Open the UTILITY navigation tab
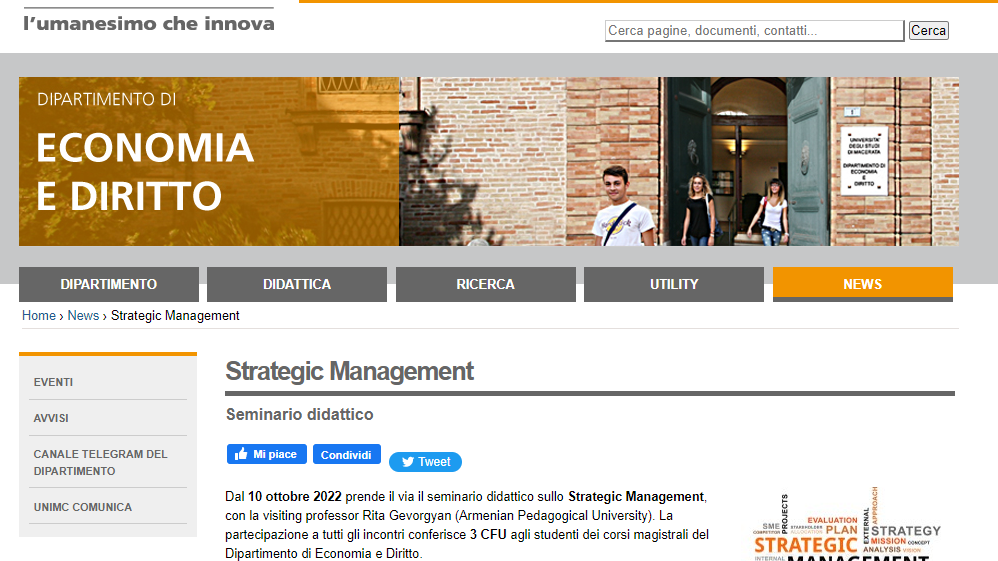 pyautogui.click(x=674, y=284)
